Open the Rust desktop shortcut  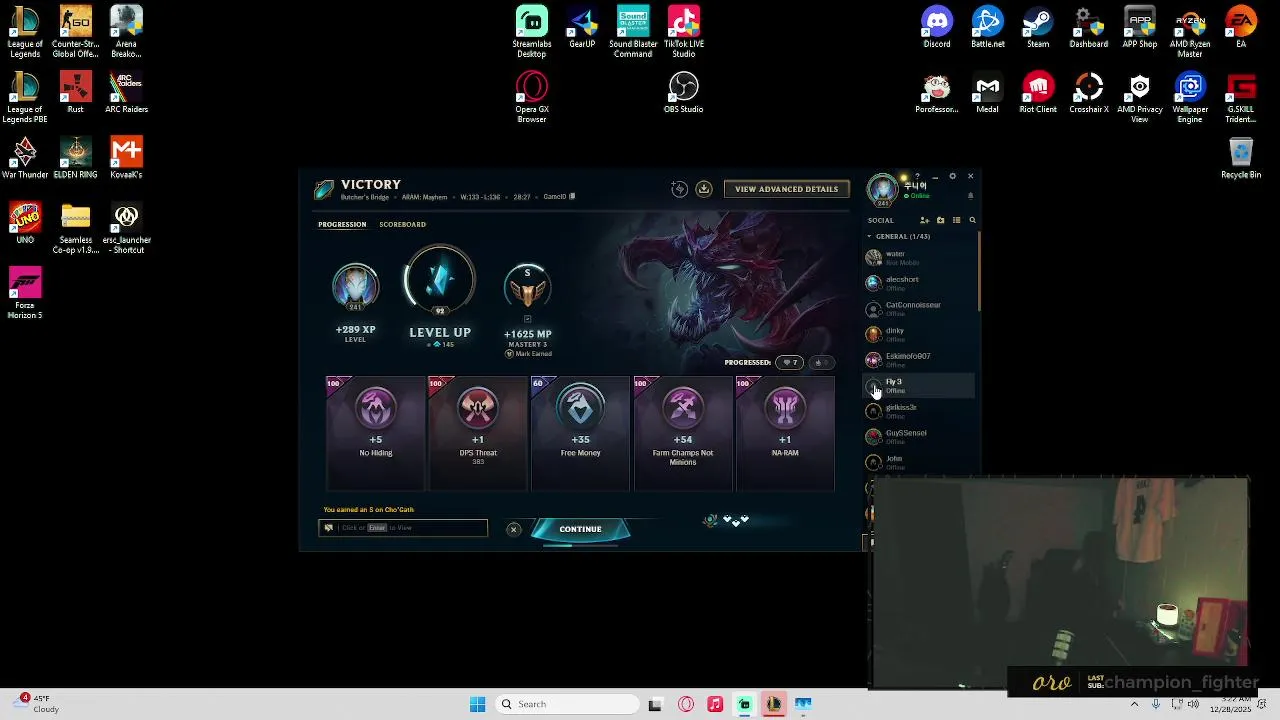(x=76, y=93)
